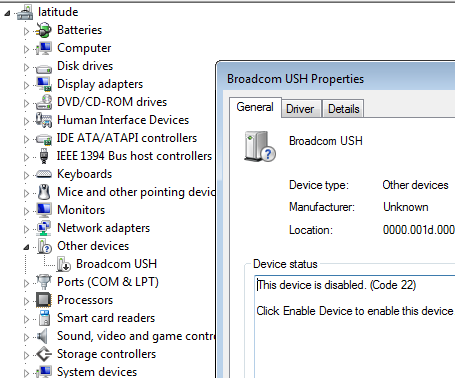Open the Driver tab
The image size is (455, 378).
(x=300, y=109)
